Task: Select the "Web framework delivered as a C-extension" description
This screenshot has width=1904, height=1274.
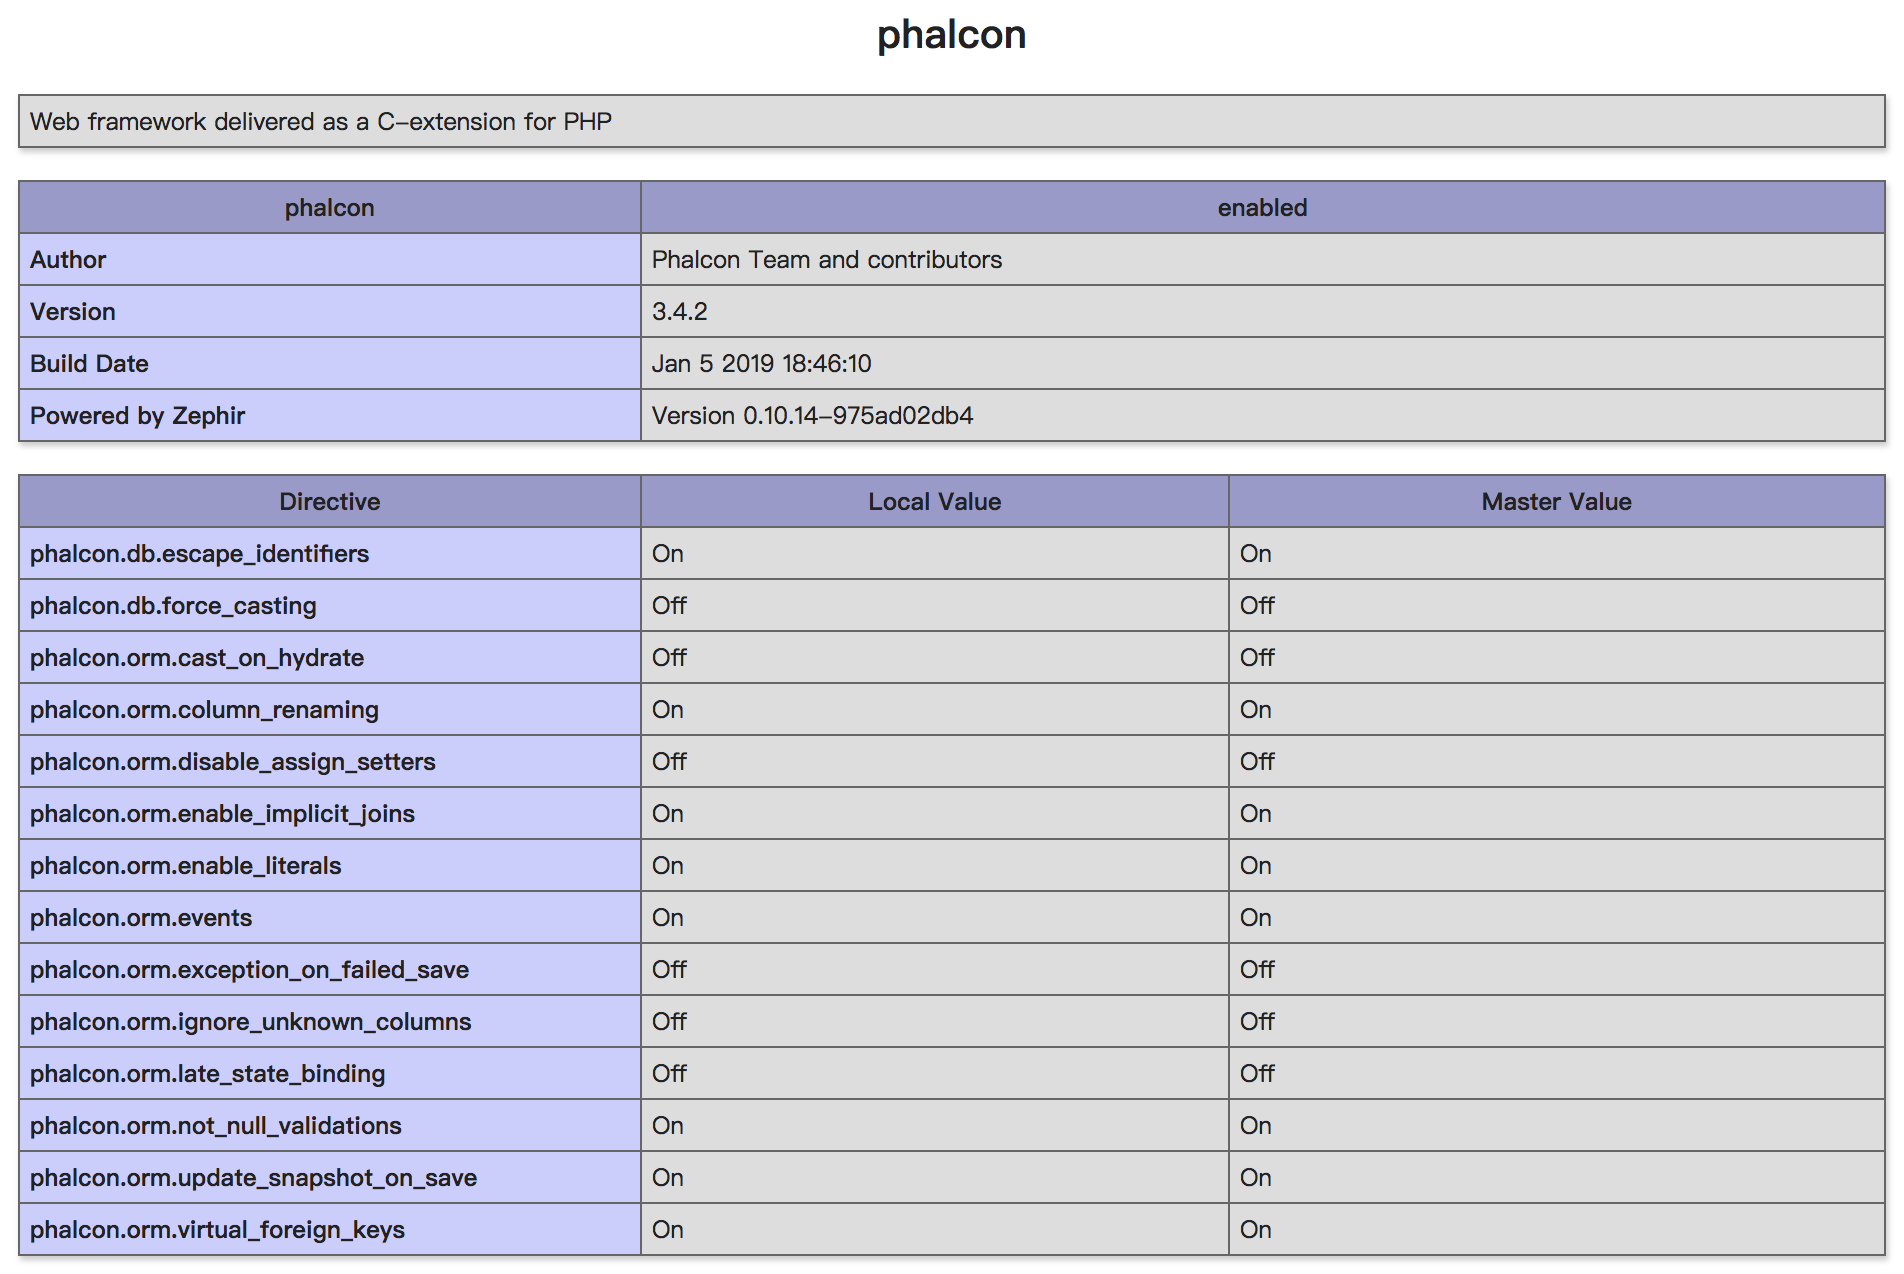Action: coord(321,122)
